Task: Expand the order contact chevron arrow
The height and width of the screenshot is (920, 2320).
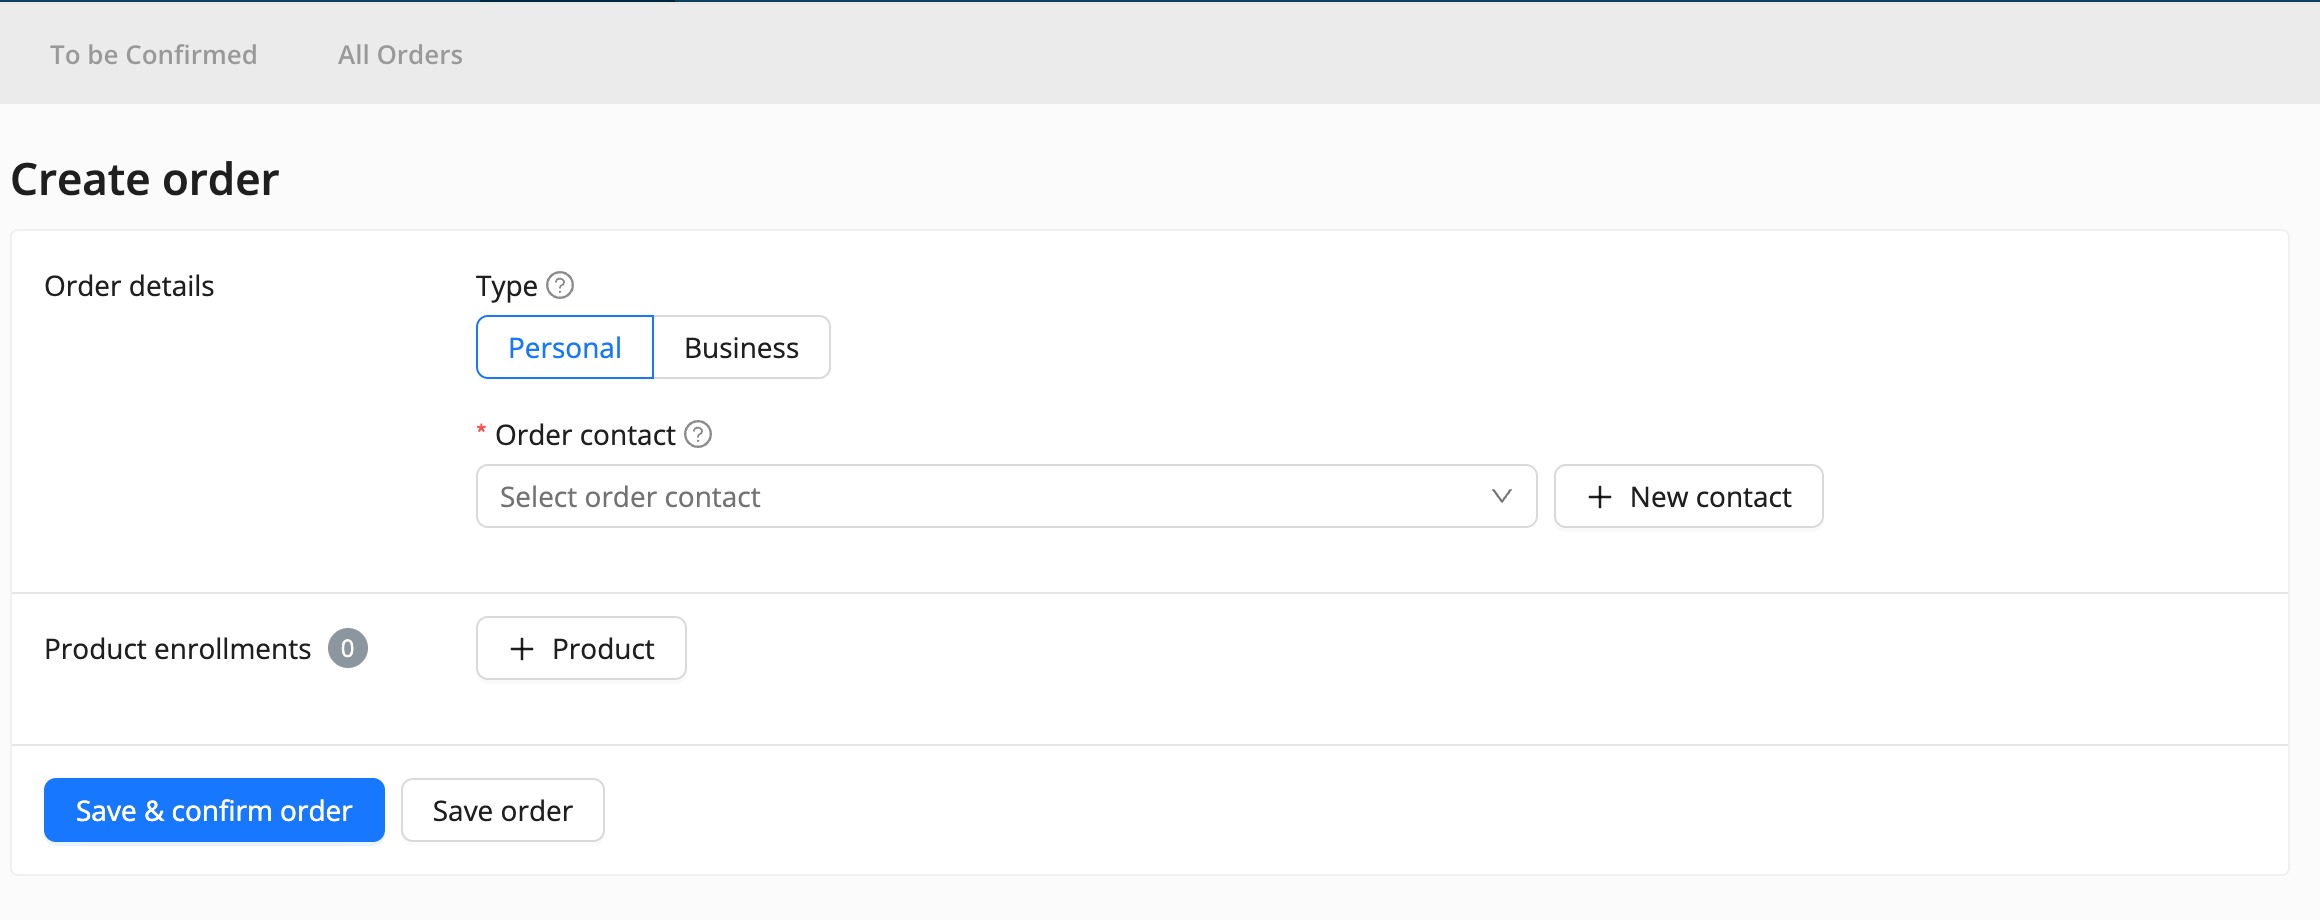Action: [1501, 496]
